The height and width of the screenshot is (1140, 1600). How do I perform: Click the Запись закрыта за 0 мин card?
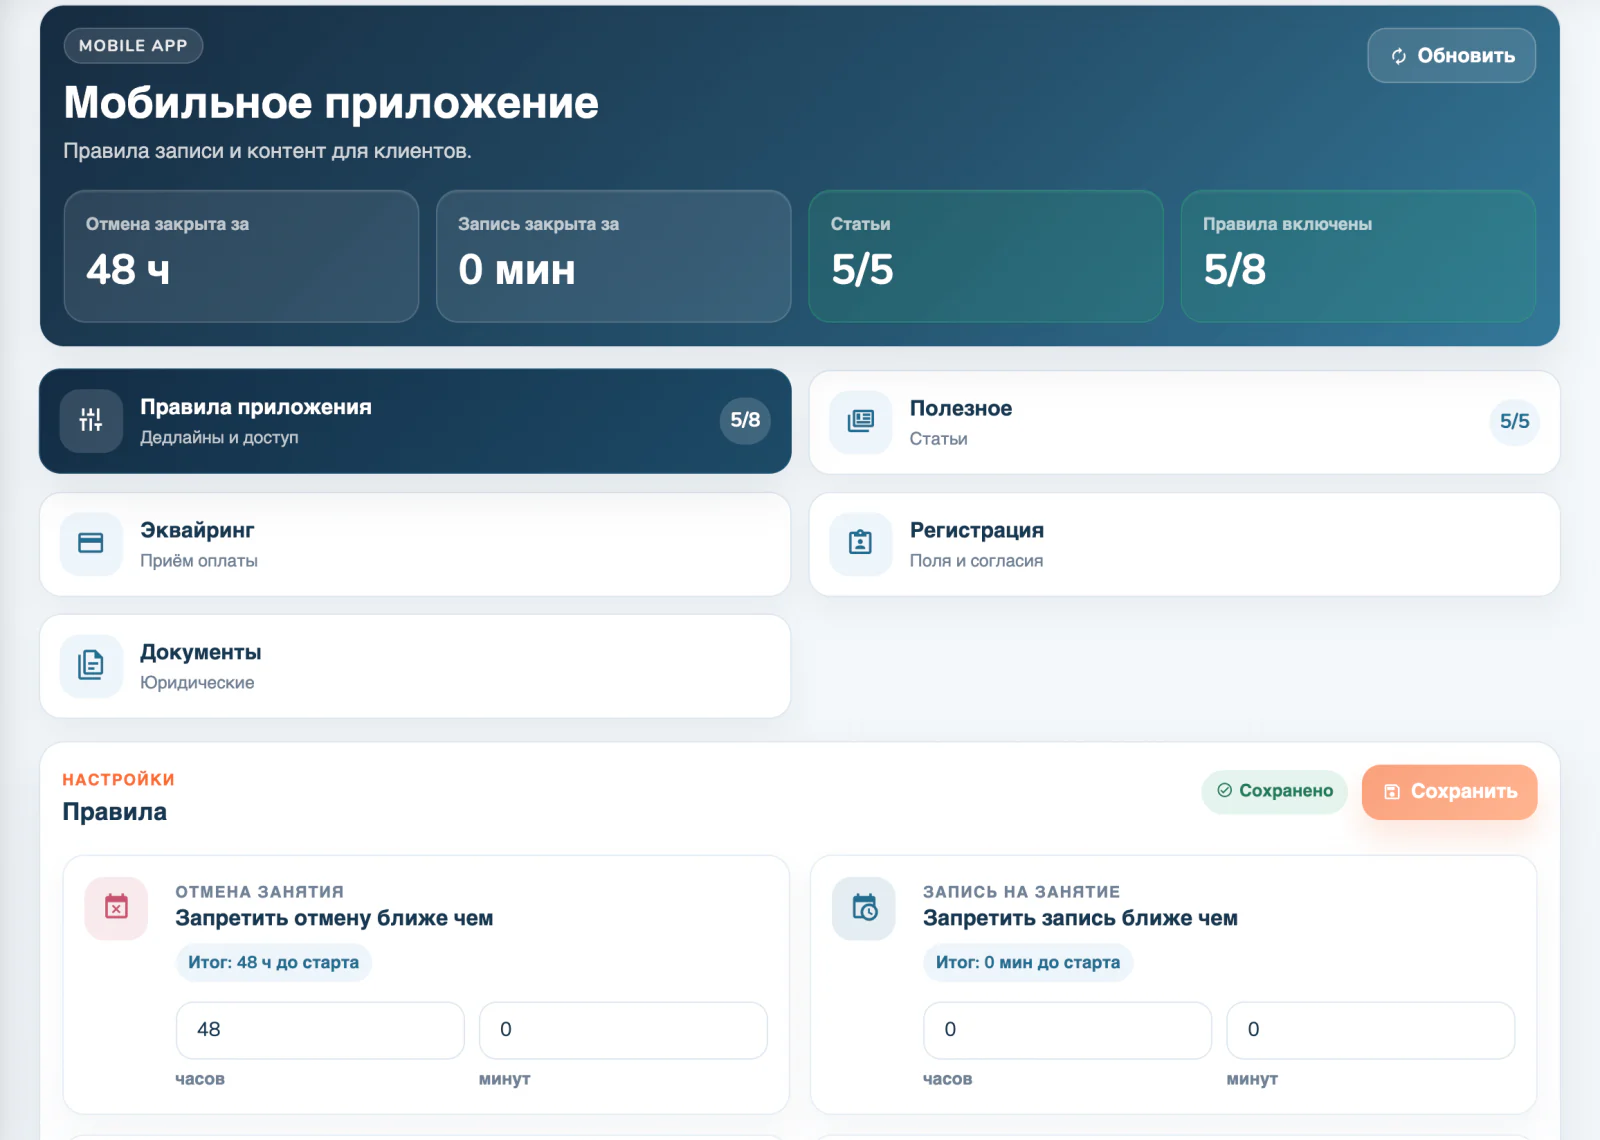[613, 256]
